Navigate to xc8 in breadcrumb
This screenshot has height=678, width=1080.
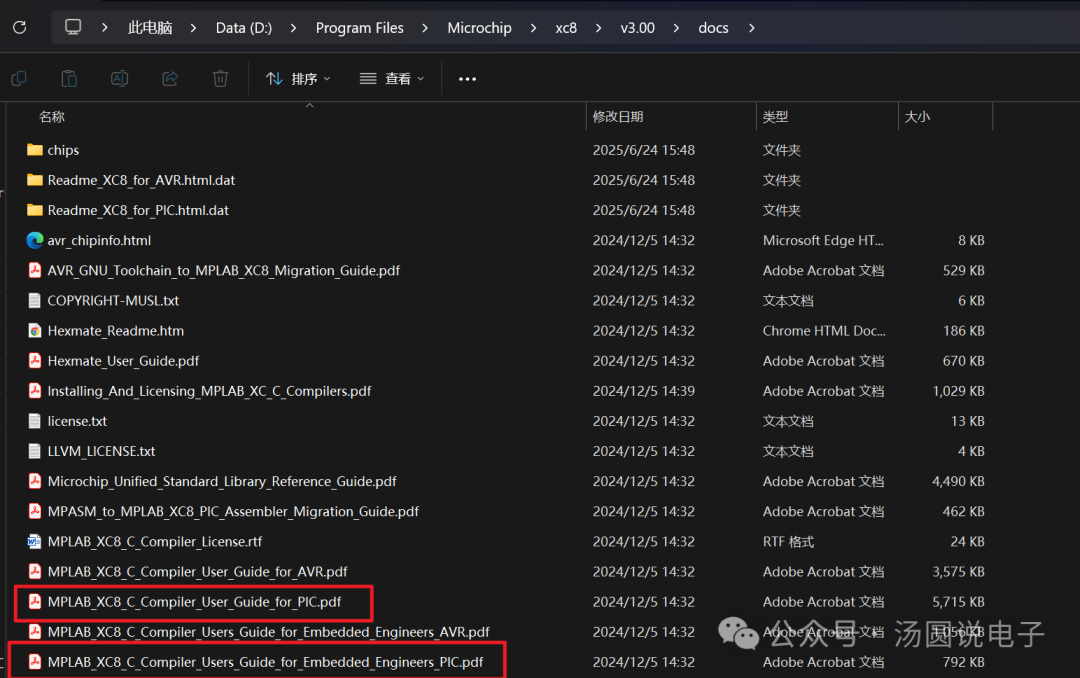click(x=566, y=28)
